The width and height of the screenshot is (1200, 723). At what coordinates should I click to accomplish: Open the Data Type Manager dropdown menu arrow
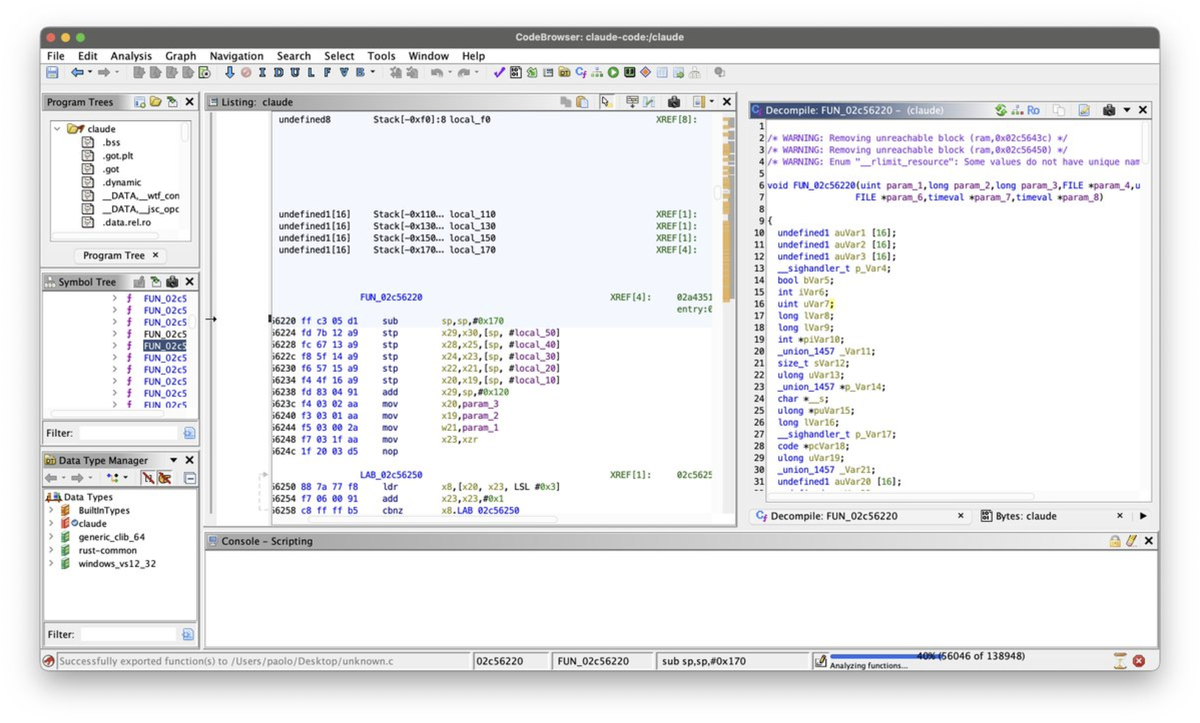pos(174,461)
